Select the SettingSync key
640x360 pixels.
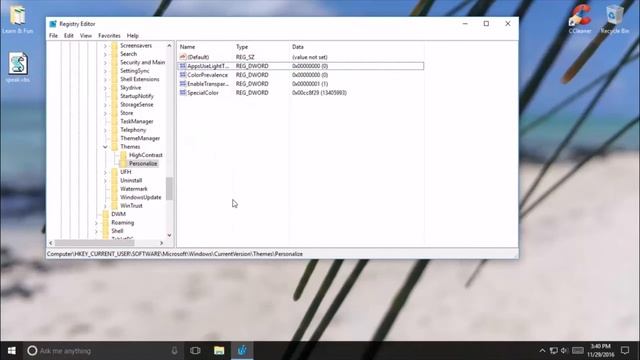click(135, 71)
